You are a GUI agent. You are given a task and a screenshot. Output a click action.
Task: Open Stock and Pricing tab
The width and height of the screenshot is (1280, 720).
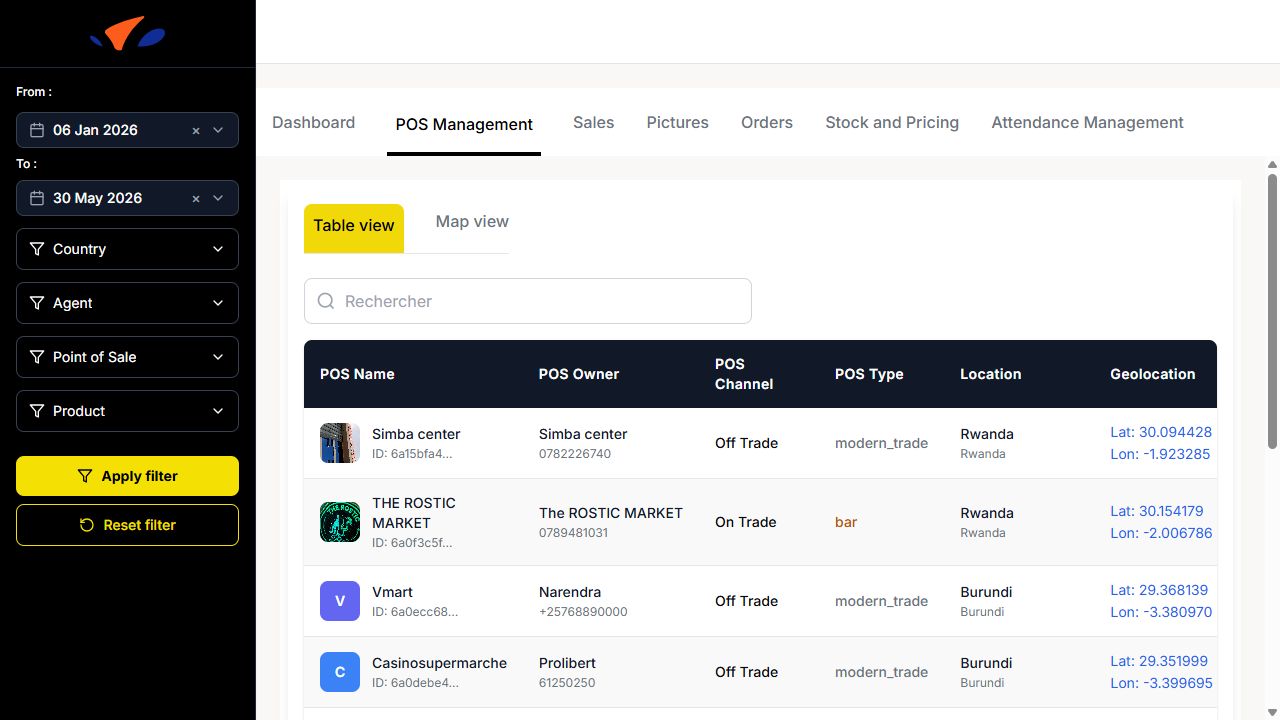tap(892, 123)
